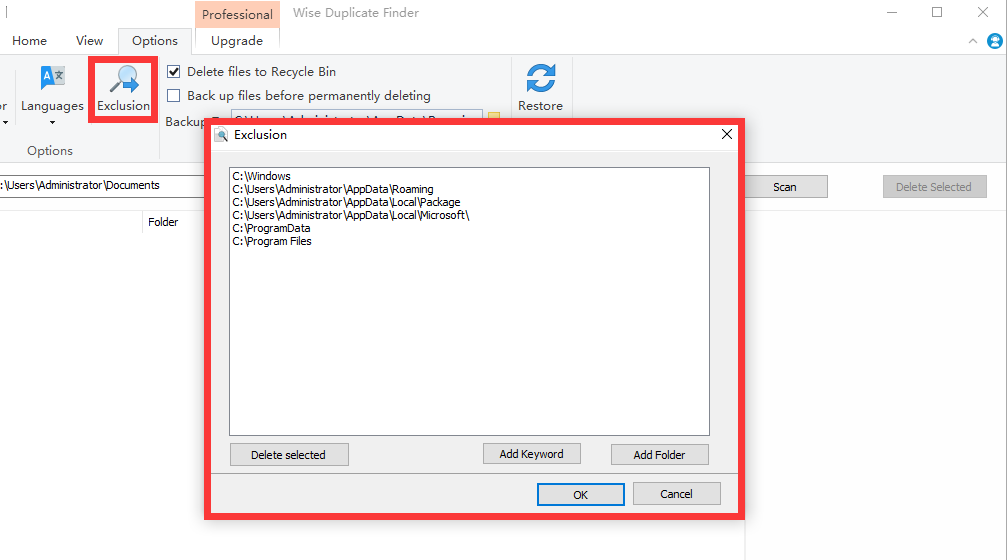Click Delete selected in Exclusion dialog
The height and width of the screenshot is (560, 1007).
(289, 455)
